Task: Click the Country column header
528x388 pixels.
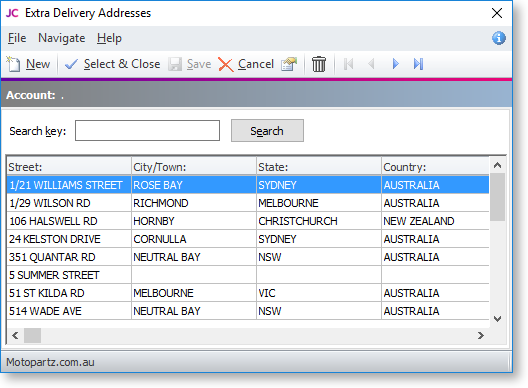Action: [x=435, y=167]
